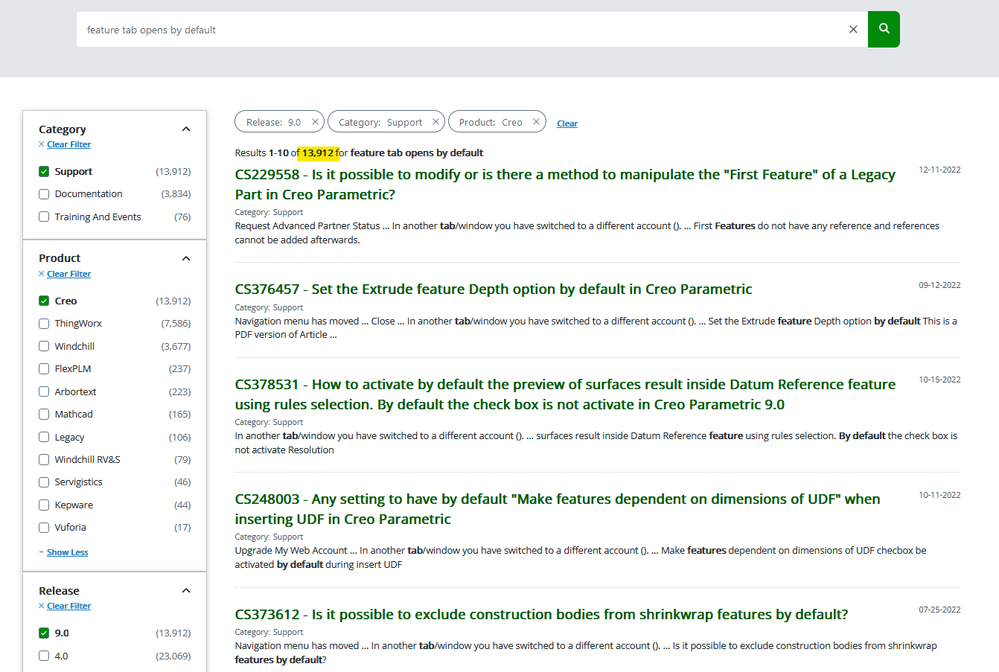The image size is (999, 672).
Task: Open article CS373612 about shrinkwrap features
Action: point(541,614)
